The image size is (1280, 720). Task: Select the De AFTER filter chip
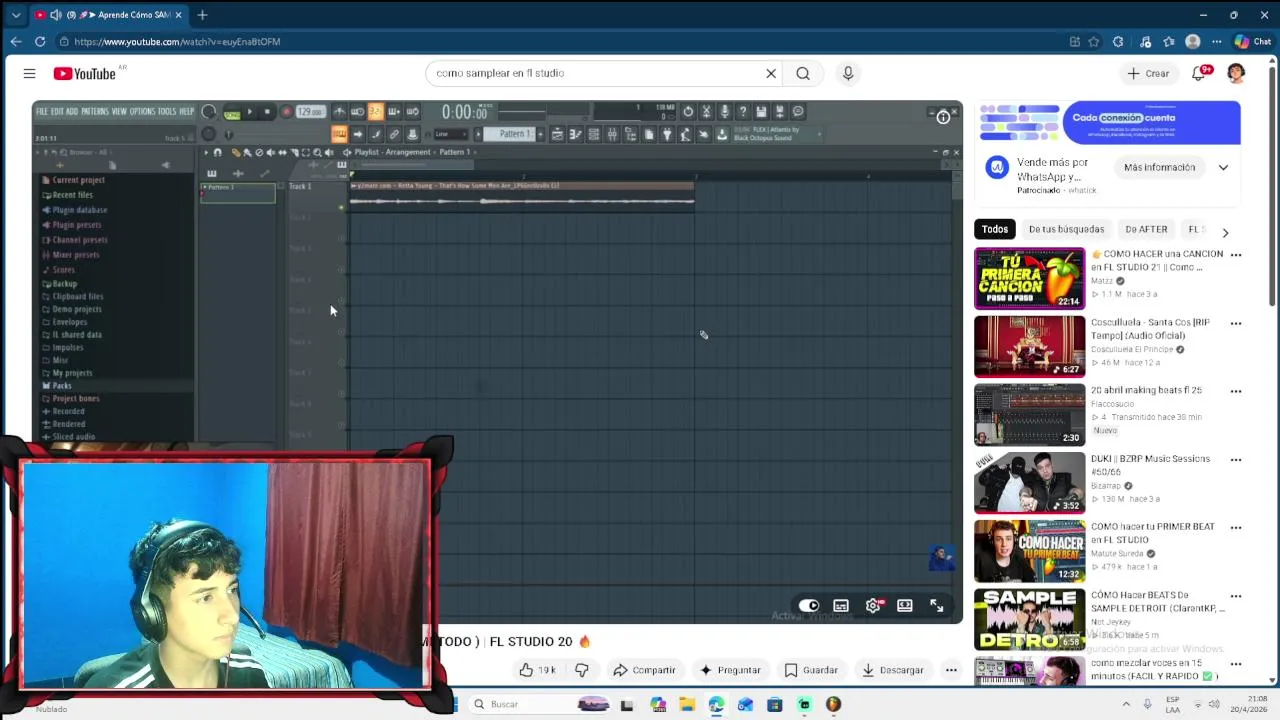pyautogui.click(x=1146, y=229)
